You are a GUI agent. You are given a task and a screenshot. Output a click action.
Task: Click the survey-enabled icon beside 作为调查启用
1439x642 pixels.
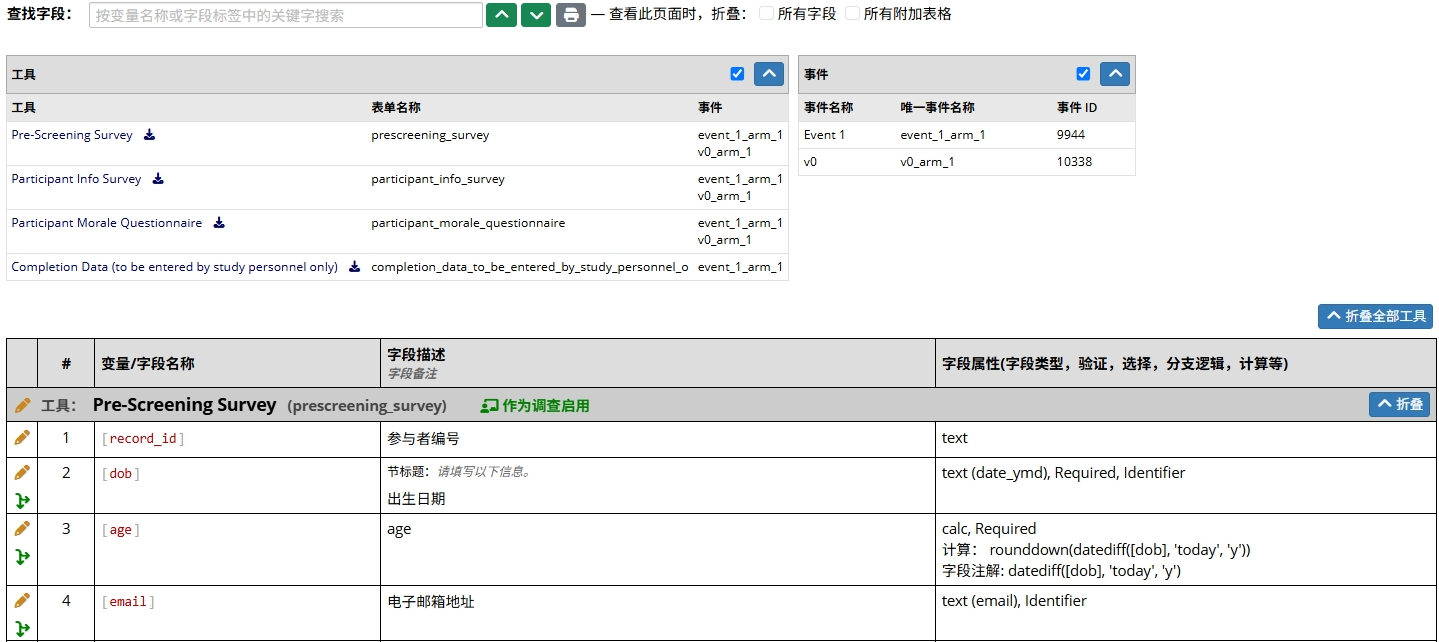click(x=489, y=406)
